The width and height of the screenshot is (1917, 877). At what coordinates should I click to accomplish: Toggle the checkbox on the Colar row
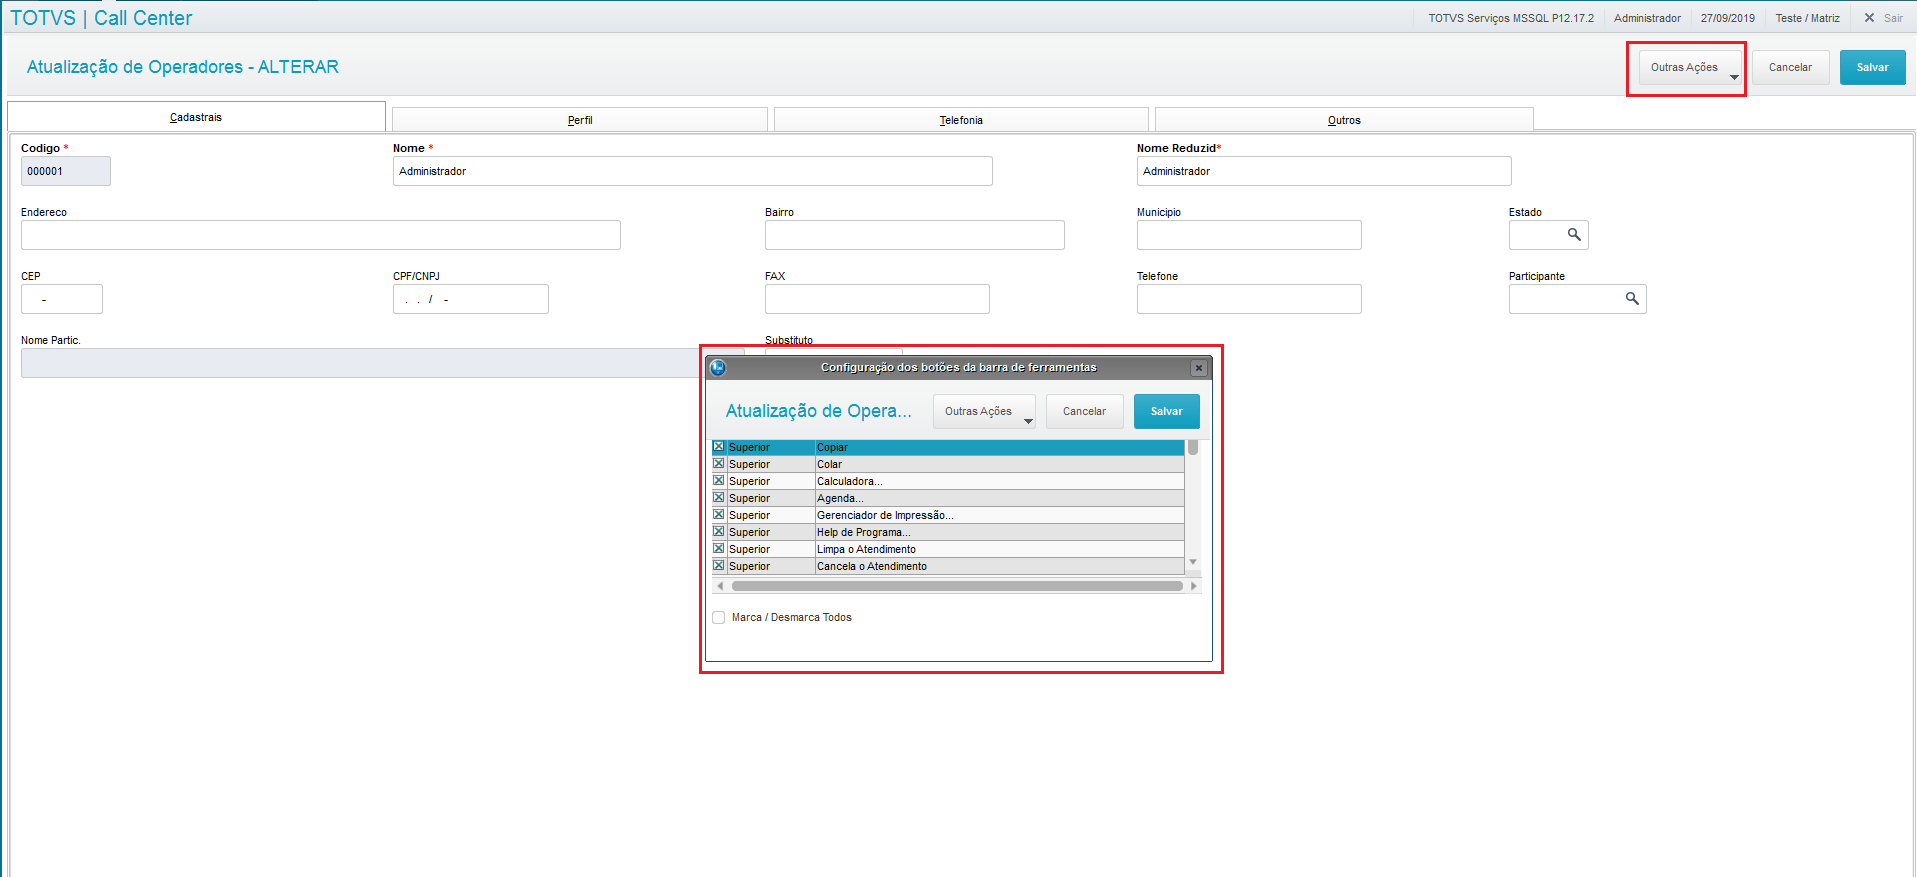point(718,464)
